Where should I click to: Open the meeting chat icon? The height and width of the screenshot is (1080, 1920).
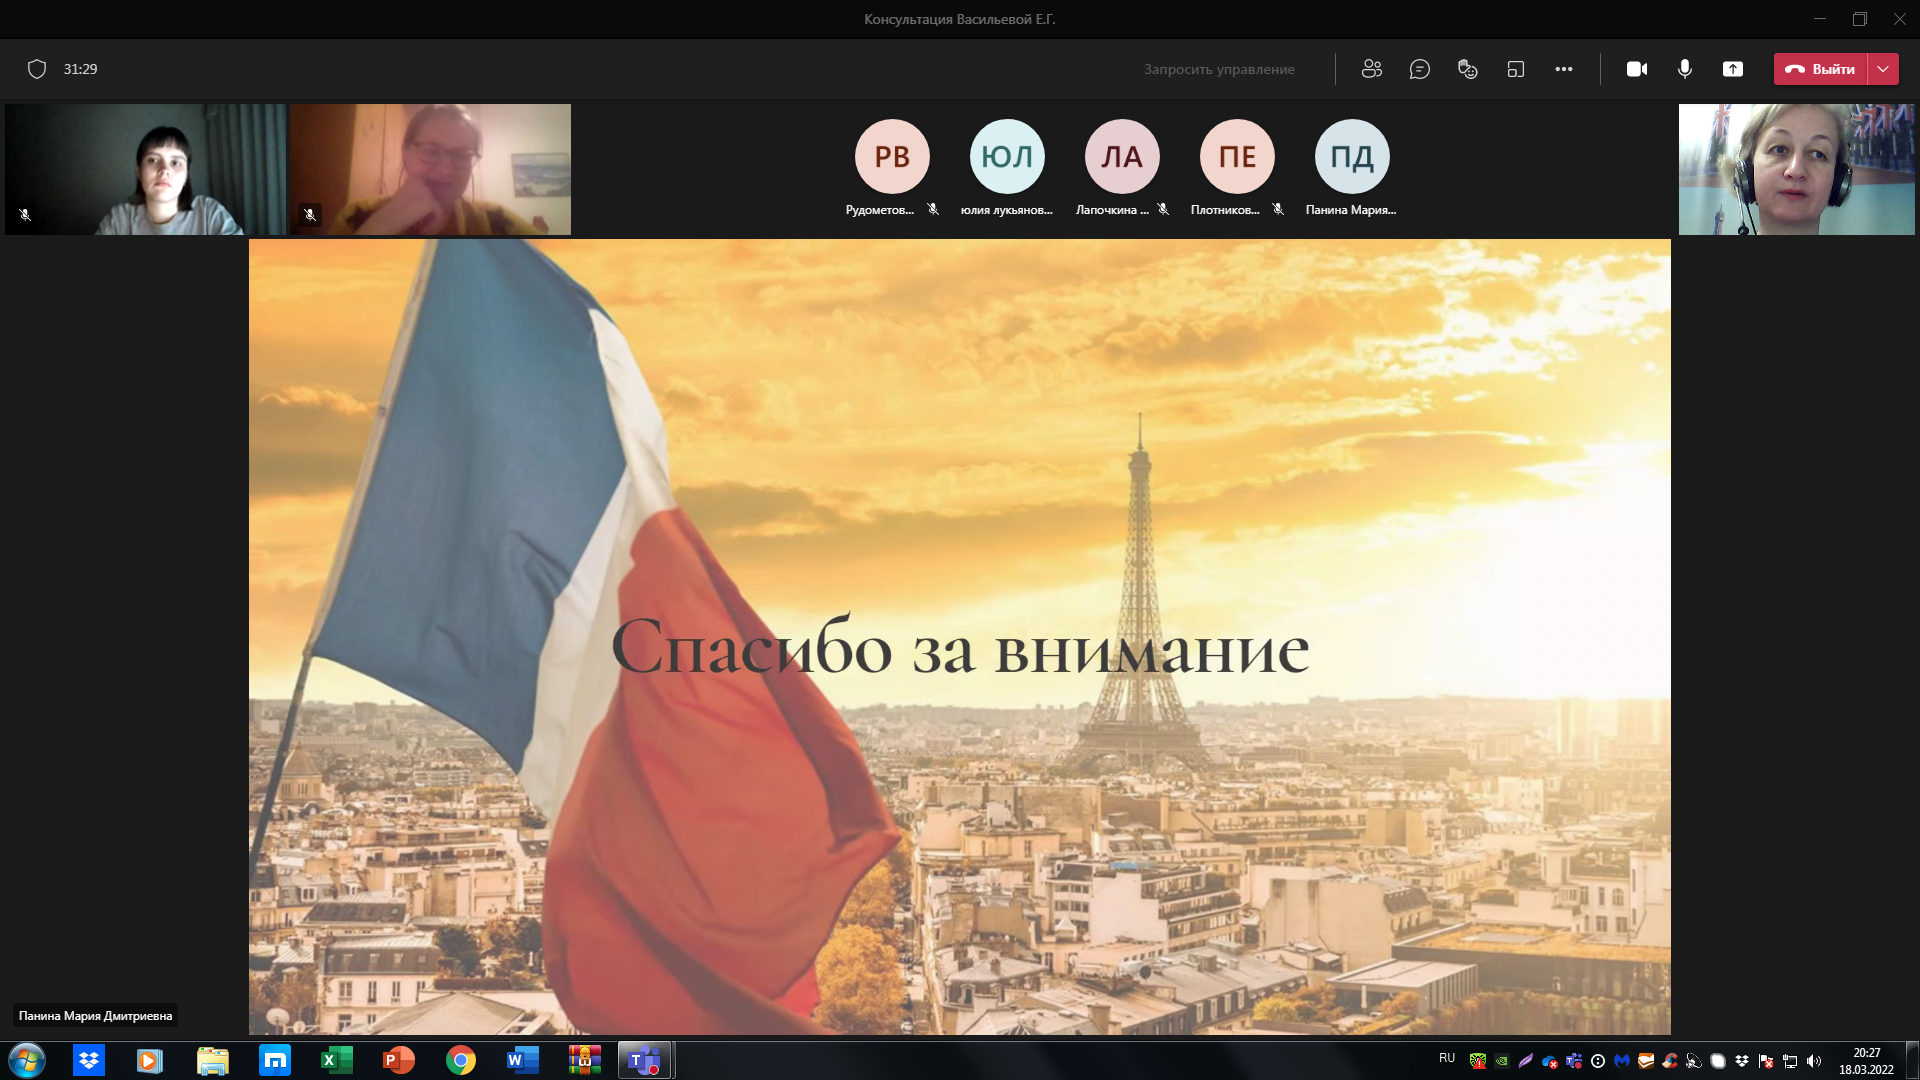[1419, 69]
